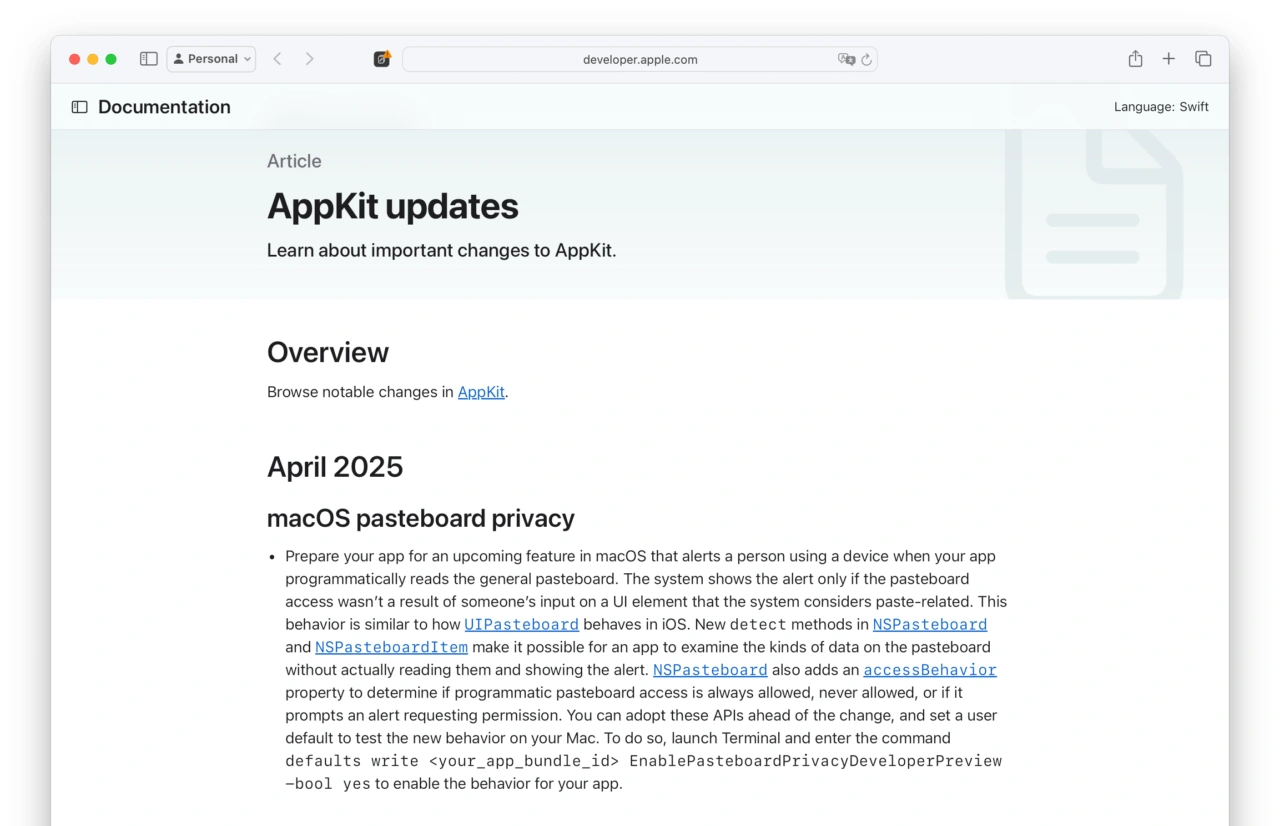Open the translate page option
The height and width of the screenshot is (826, 1280).
[846, 59]
